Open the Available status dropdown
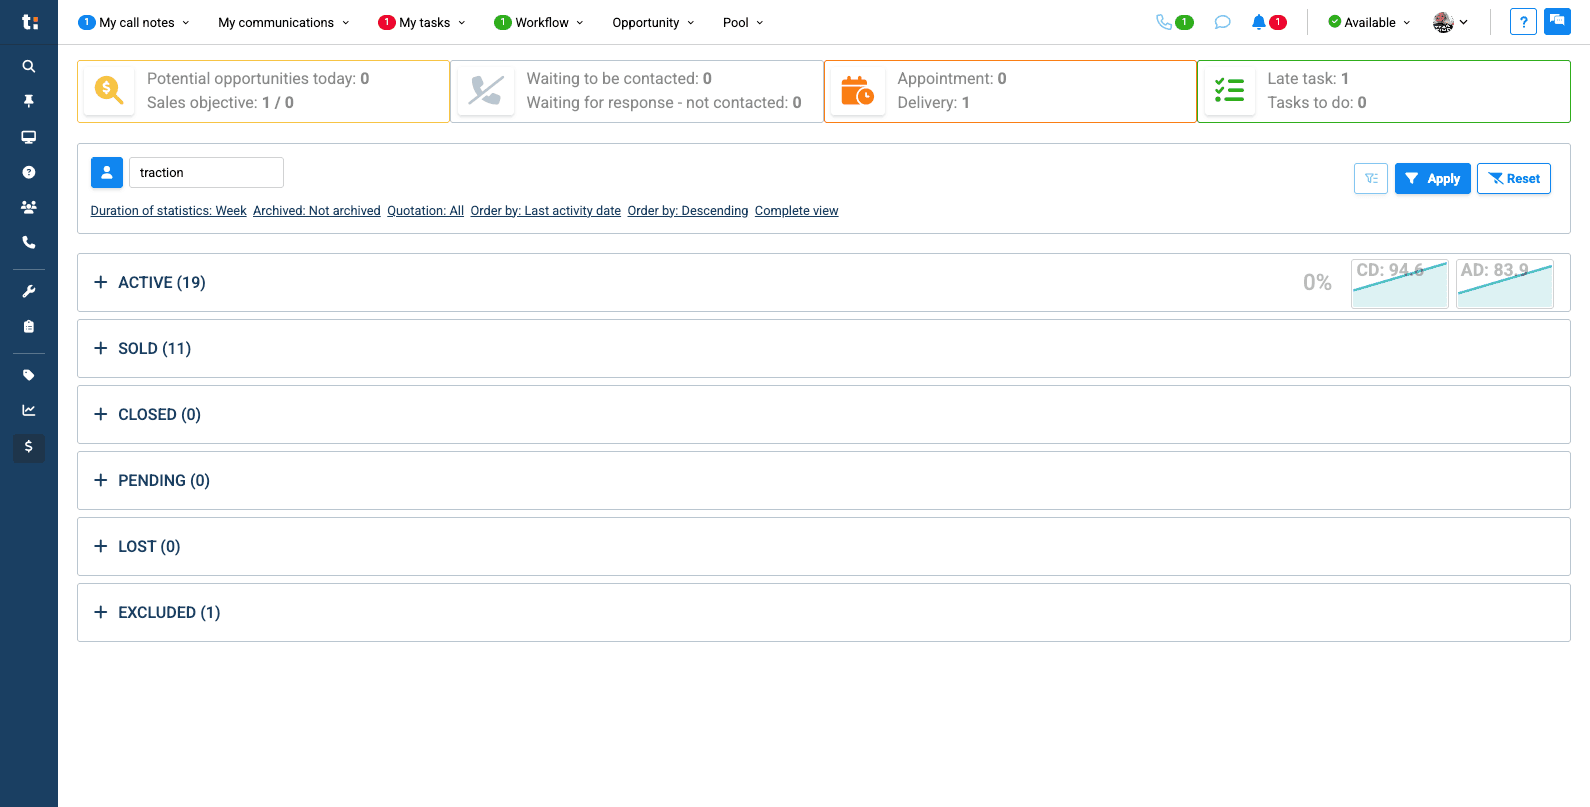The height and width of the screenshot is (807, 1590). coord(1369,22)
